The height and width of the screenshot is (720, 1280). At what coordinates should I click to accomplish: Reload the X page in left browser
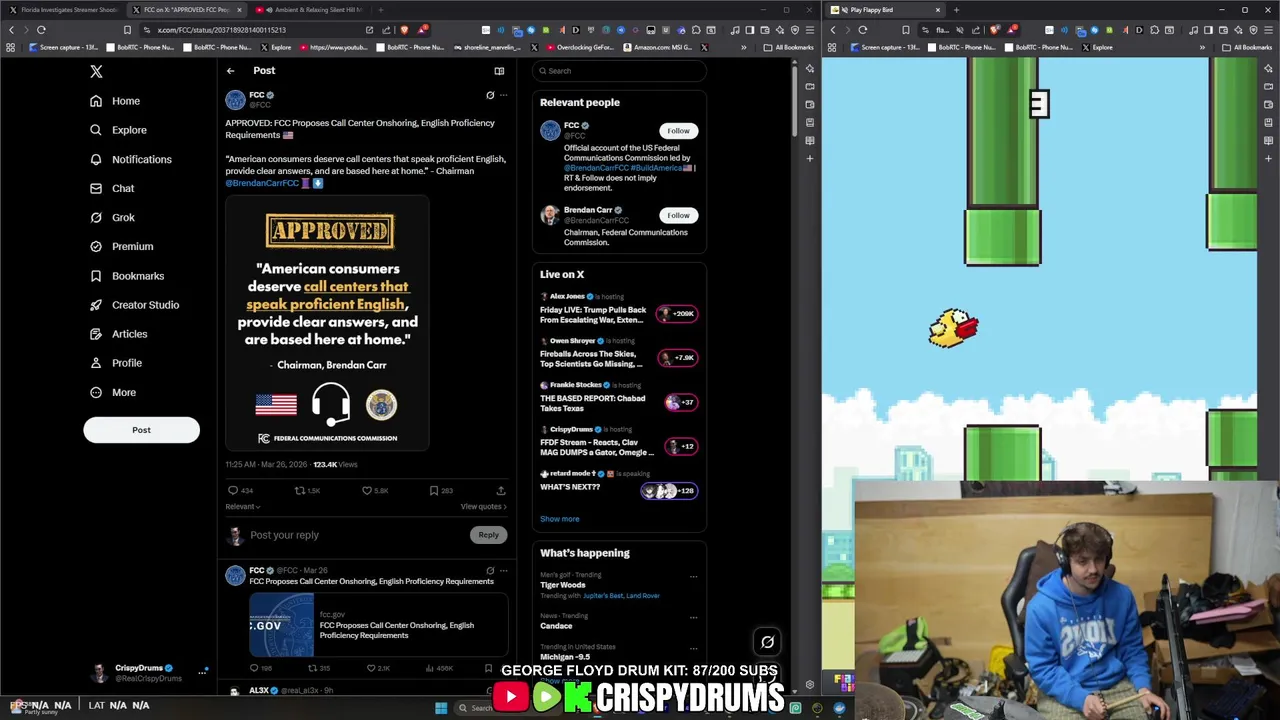point(41,30)
